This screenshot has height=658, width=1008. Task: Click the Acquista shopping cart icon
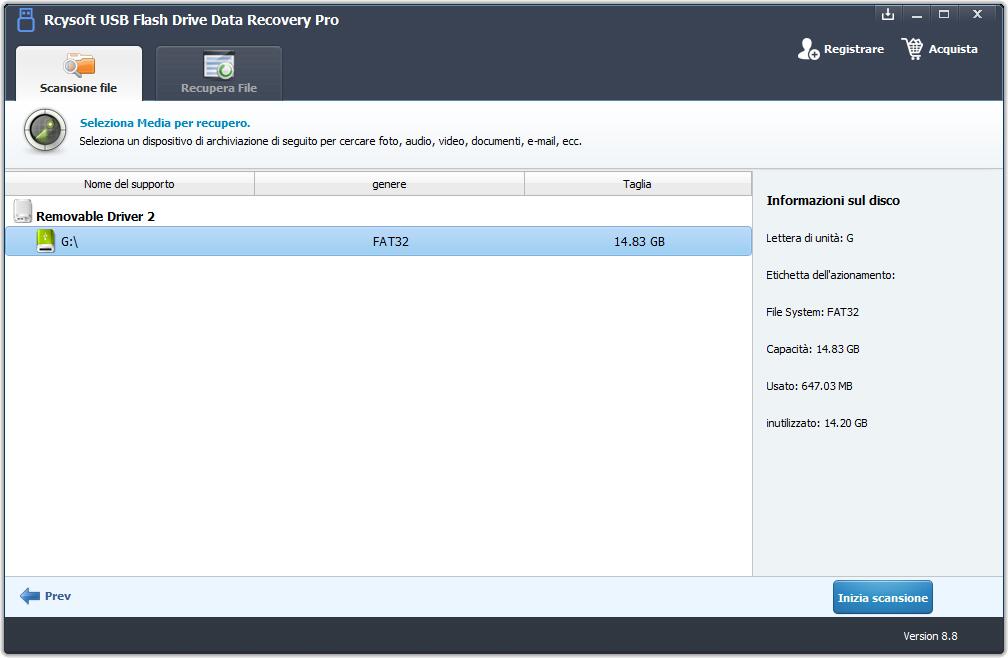[912, 49]
